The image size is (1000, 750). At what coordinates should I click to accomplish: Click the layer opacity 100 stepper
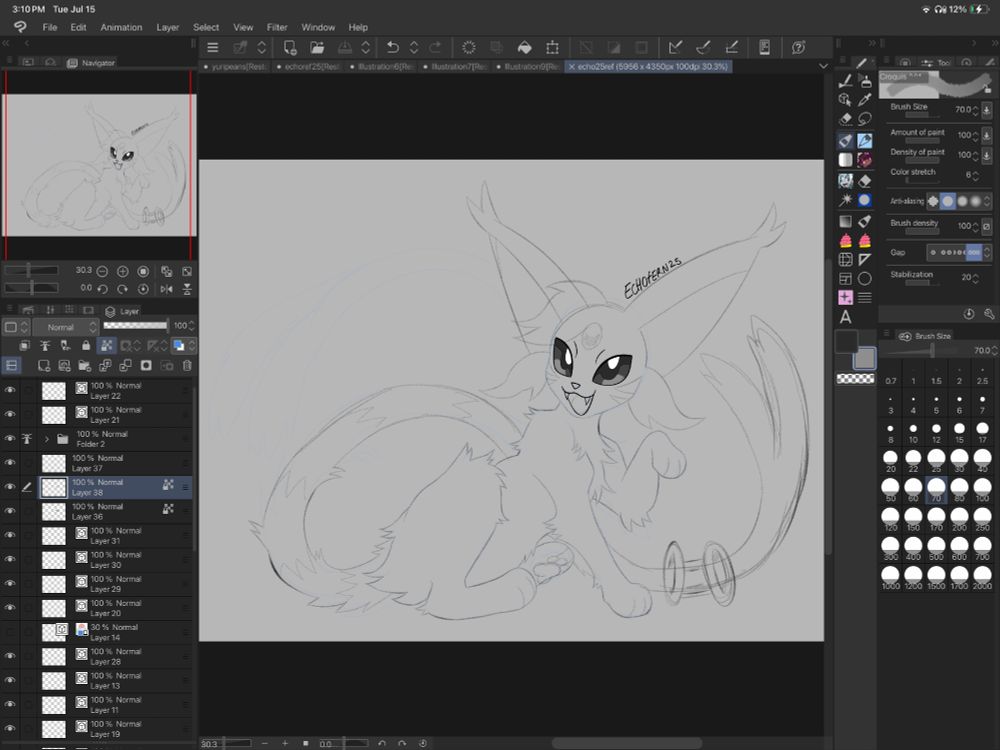(x=191, y=326)
